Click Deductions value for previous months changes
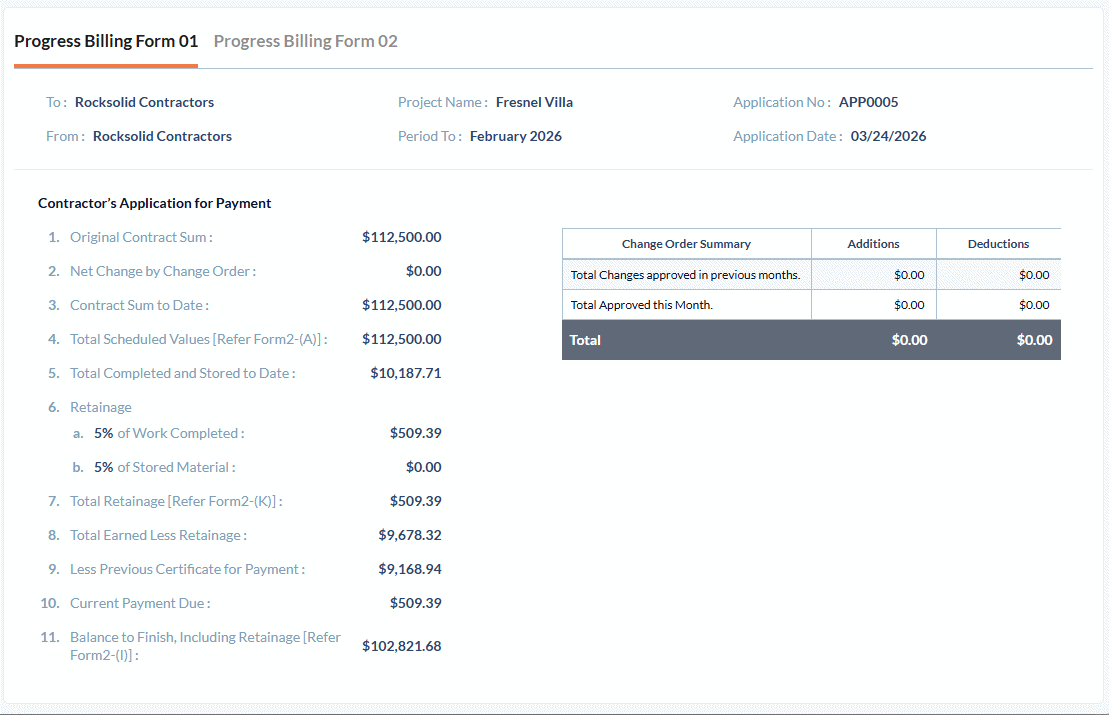This screenshot has width=1109, height=715. (1034, 274)
